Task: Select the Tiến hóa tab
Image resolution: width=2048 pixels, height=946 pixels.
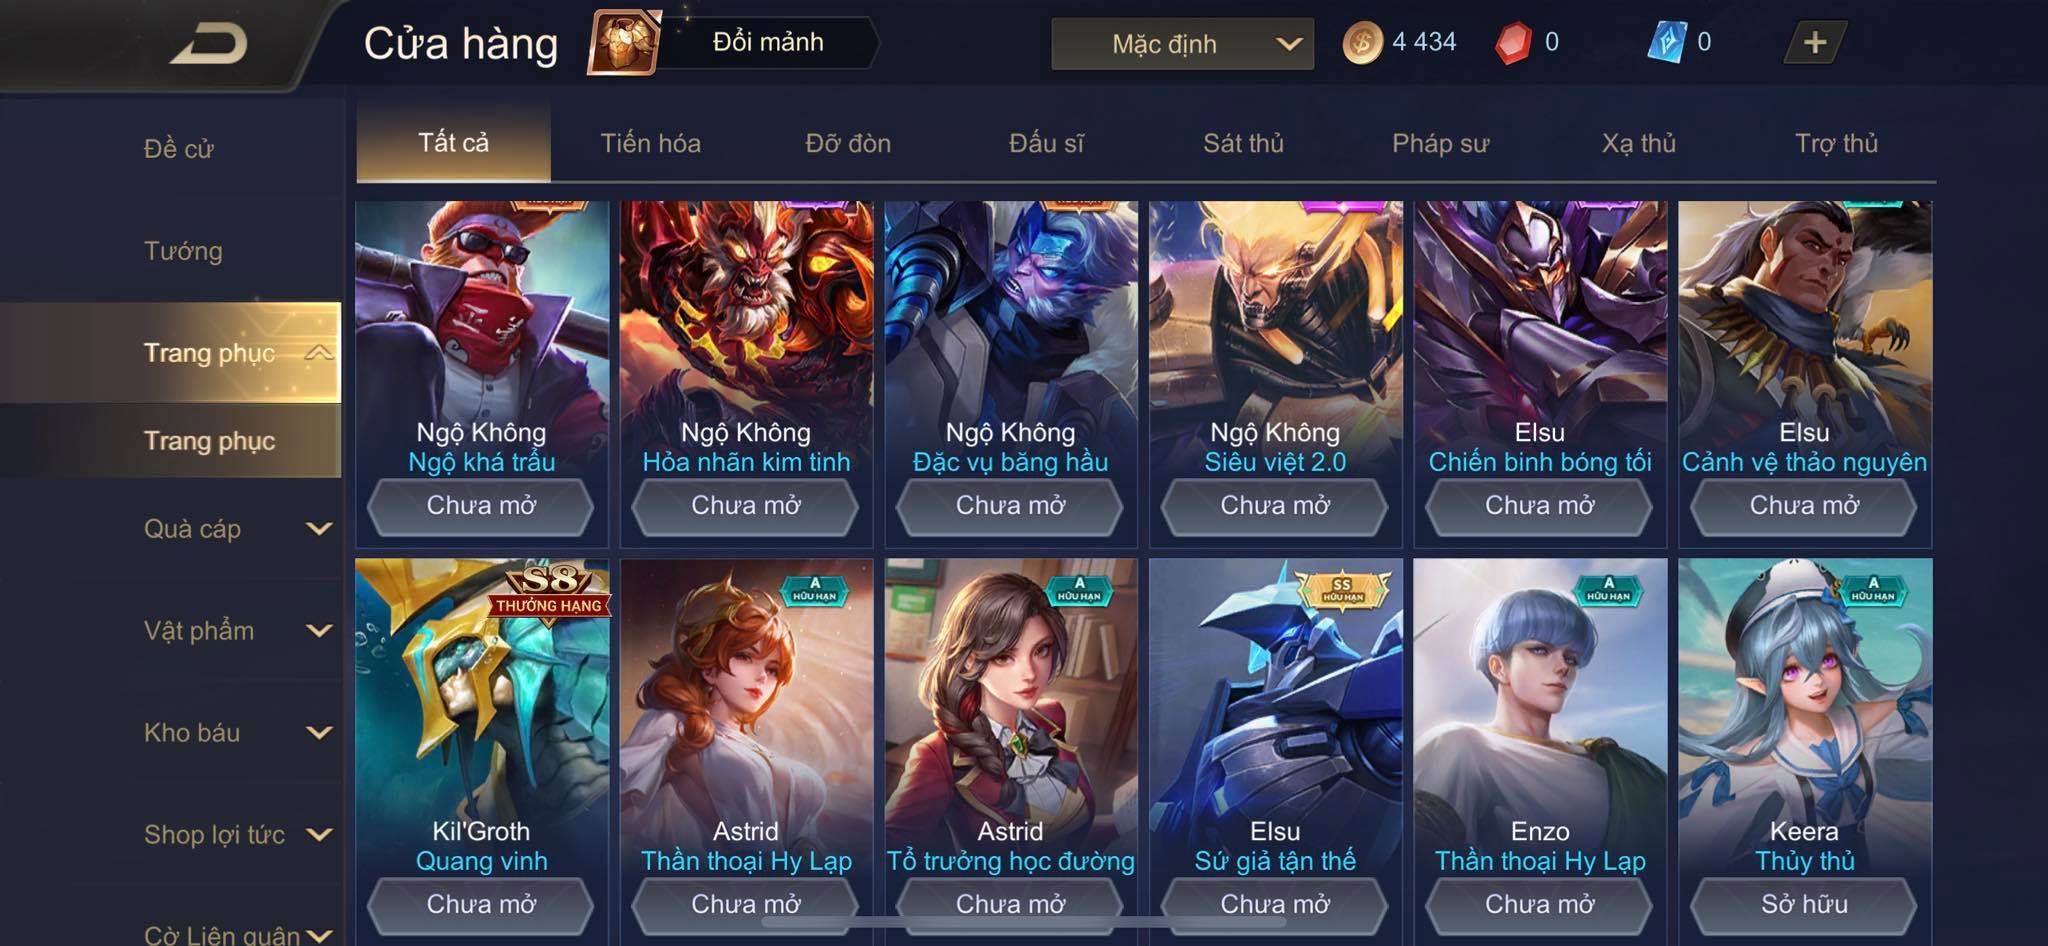Action: coord(650,143)
